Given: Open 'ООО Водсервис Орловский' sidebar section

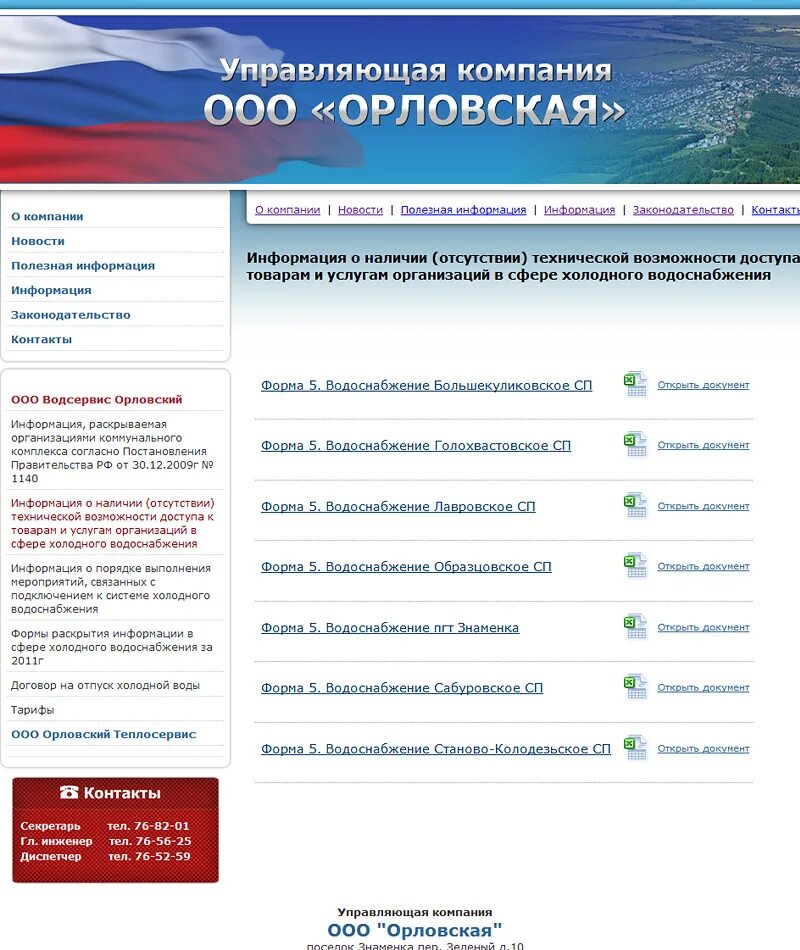Looking at the screenshot, I should point(96,400).
